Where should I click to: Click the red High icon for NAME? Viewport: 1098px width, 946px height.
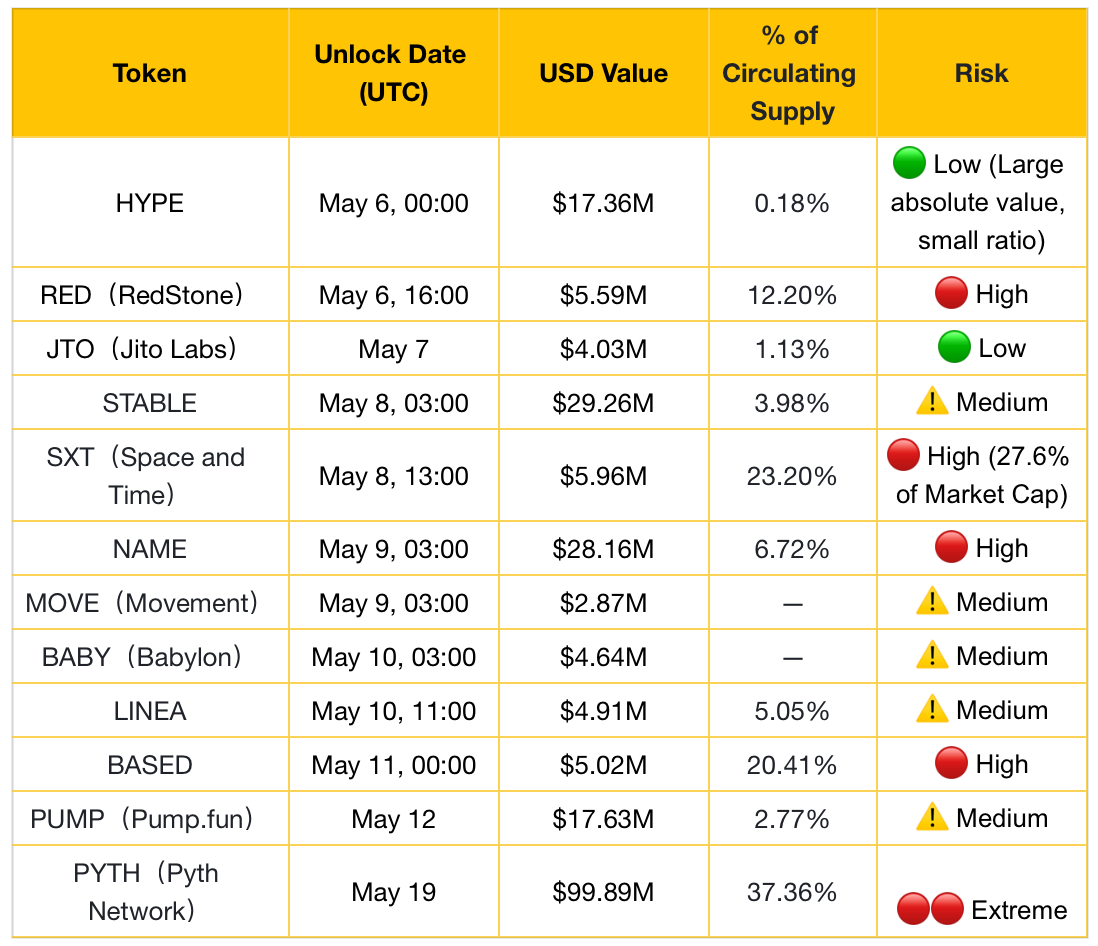pos(951,548)
